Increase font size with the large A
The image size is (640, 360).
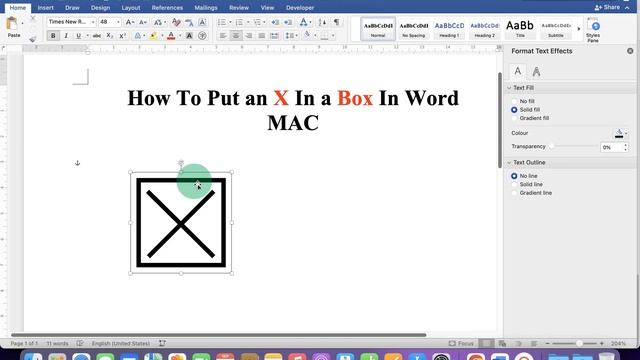[x=129, y=22]
